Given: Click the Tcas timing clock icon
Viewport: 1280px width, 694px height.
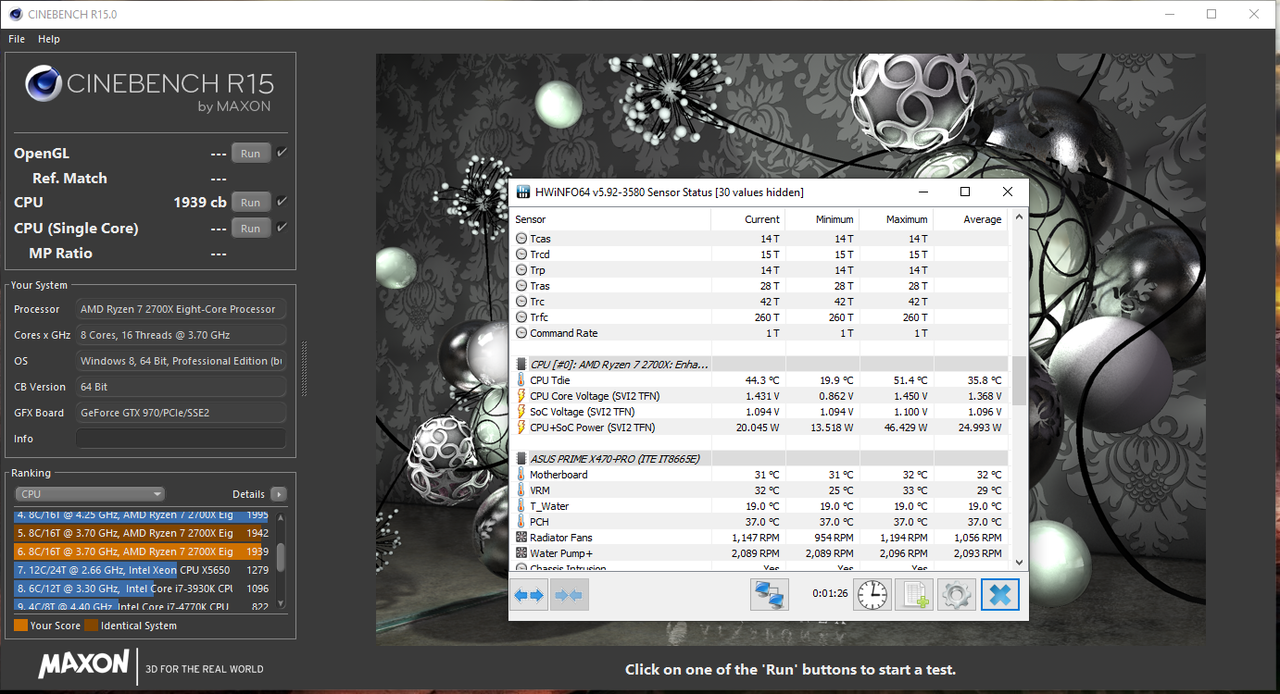Looking at the screenshot, I should coord(521,239).
